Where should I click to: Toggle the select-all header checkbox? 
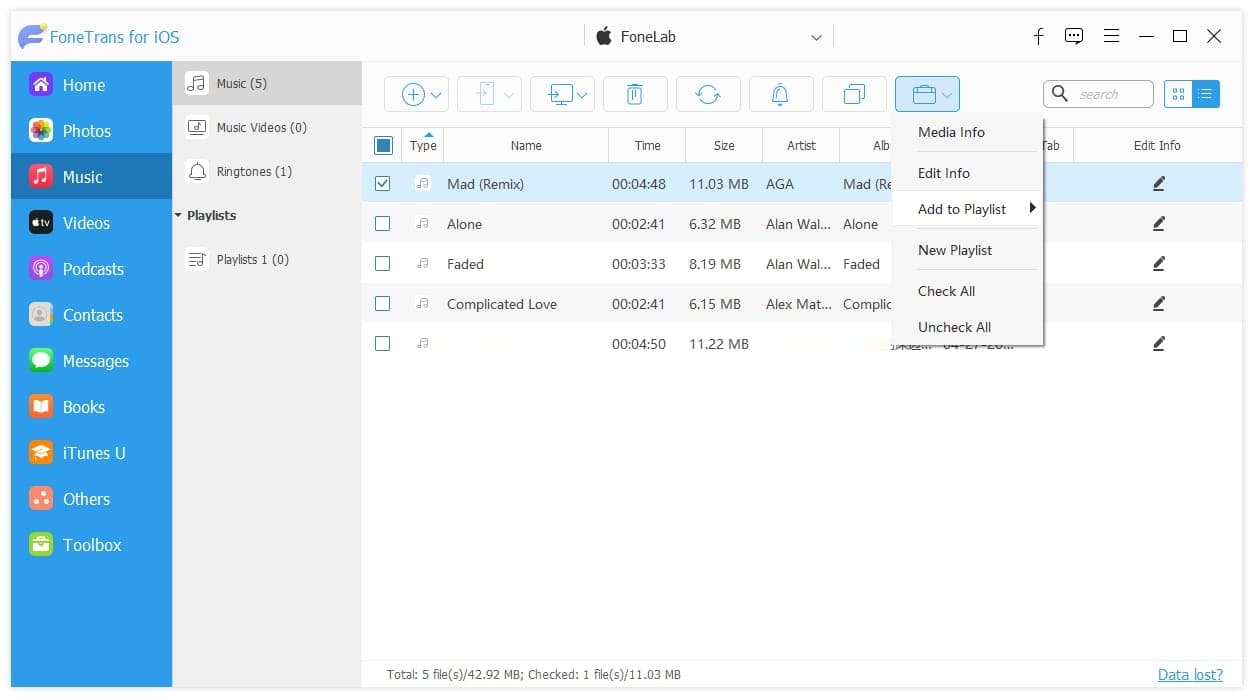pyautogui.click(x=384, y=145)
